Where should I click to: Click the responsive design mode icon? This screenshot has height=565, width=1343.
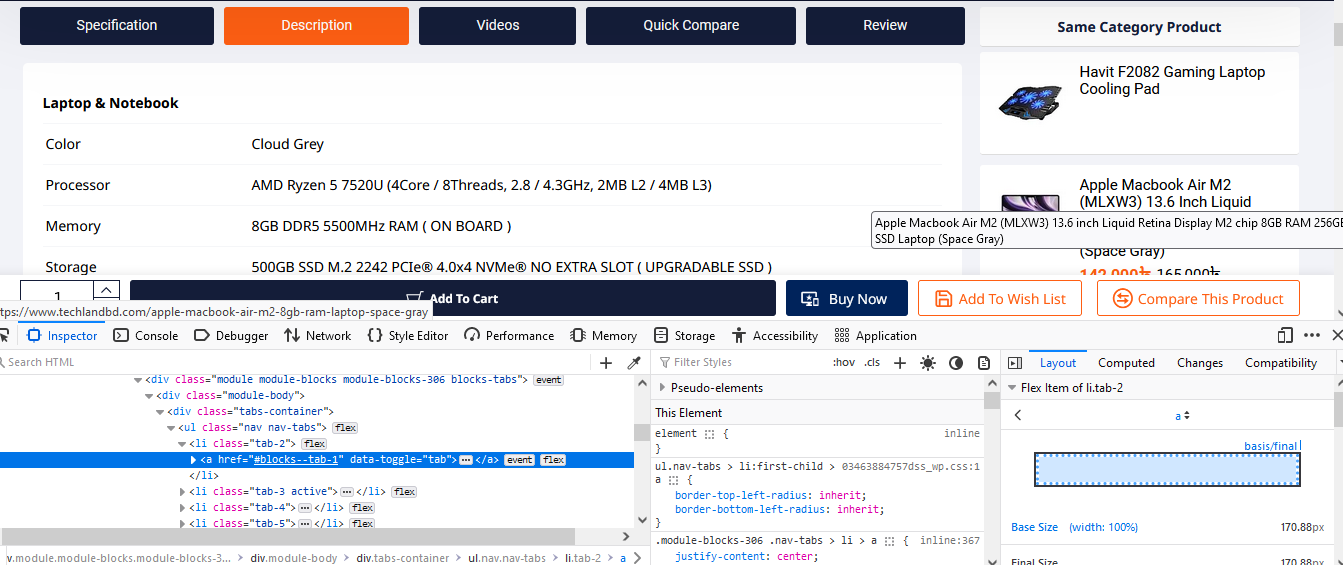(1285, 335)
